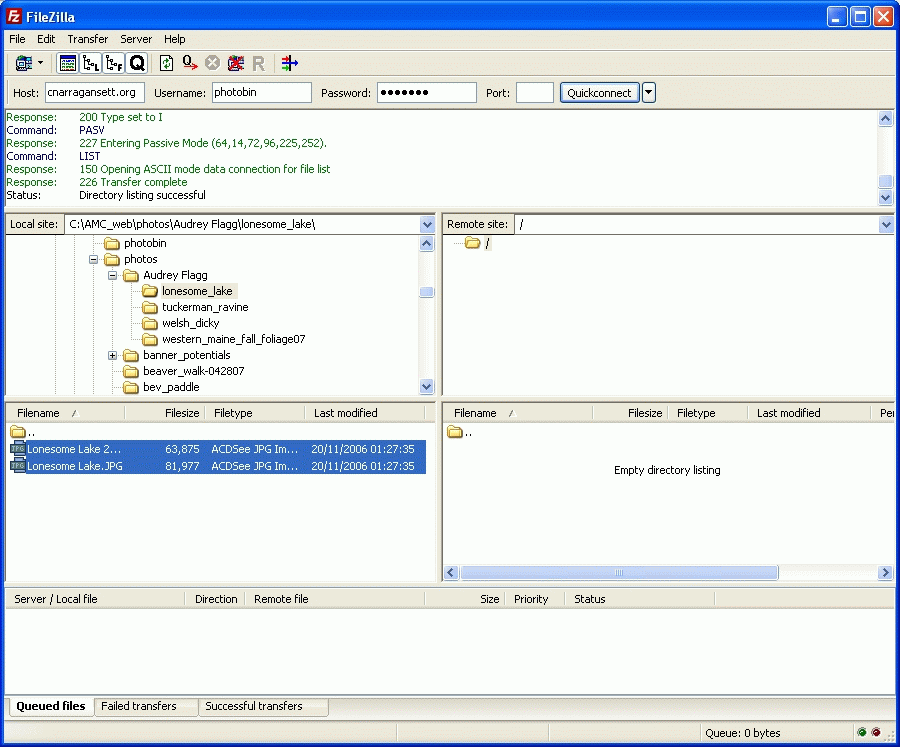Image resolution: width=900 pixels, height=747 pixels.
Task: Open the Quickconnect history dropdown
Action: [x=649, y=93]
